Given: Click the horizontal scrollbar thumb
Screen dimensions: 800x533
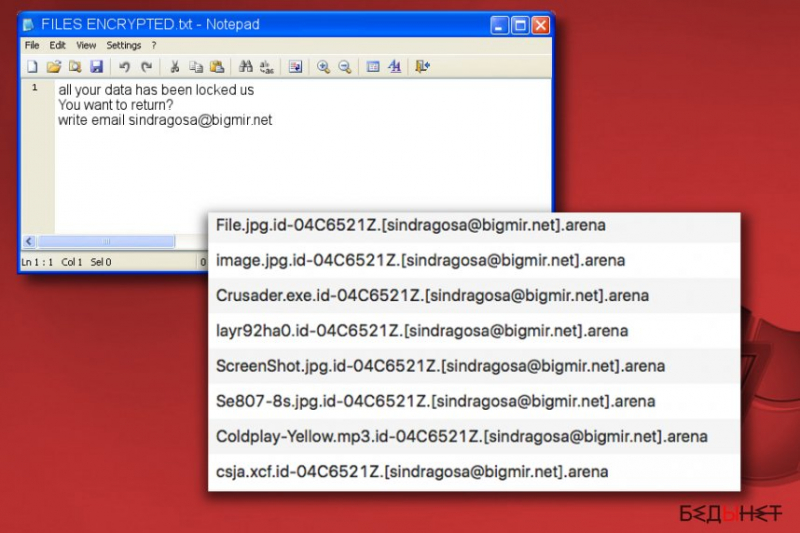Looking at the screenshot, I should coord(105,241).
